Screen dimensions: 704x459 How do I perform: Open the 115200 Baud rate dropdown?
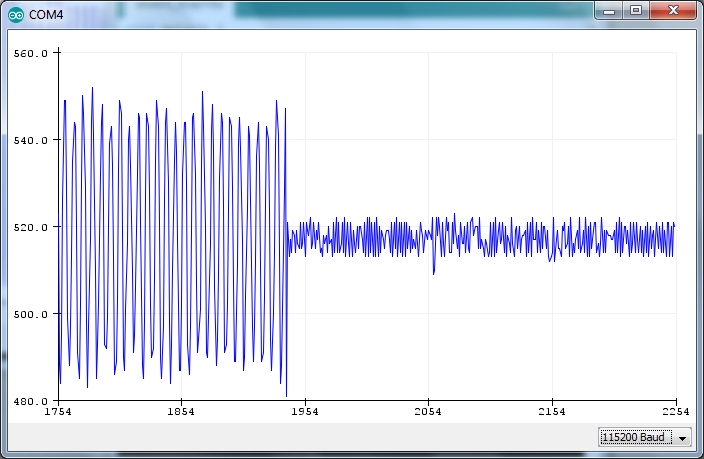point(635,437)
